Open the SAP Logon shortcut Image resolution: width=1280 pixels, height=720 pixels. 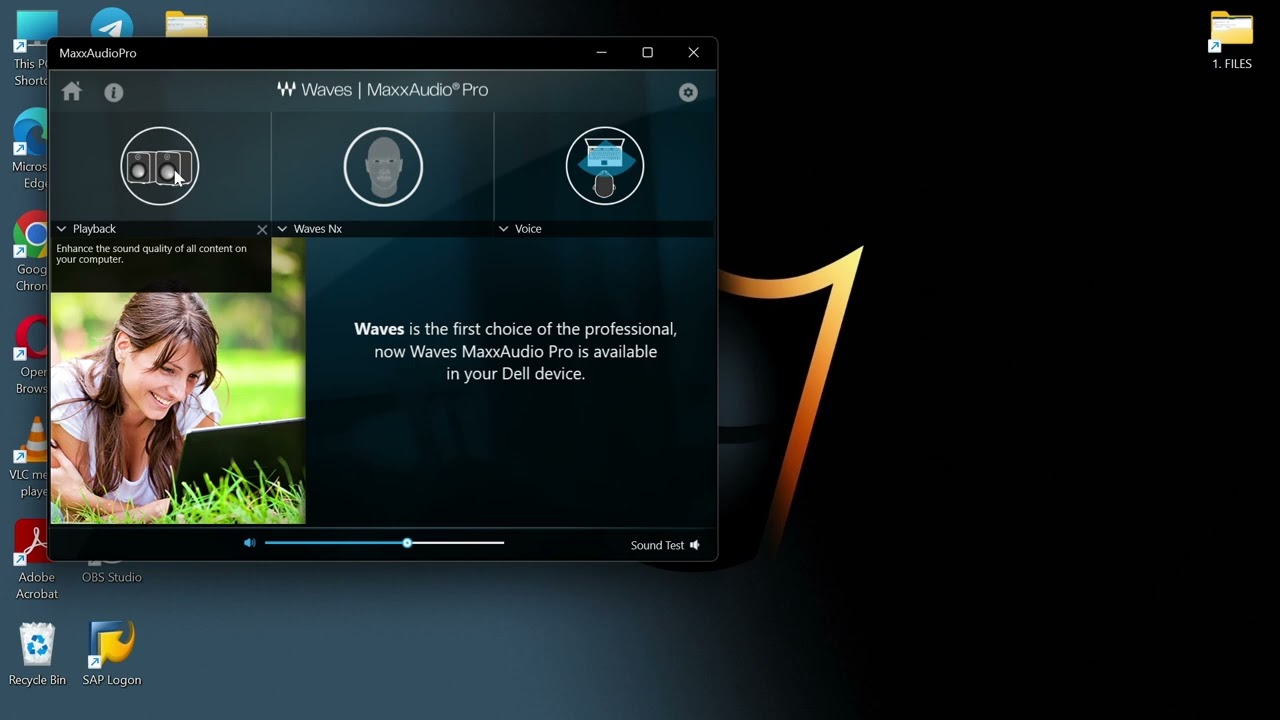coord(111,655)
